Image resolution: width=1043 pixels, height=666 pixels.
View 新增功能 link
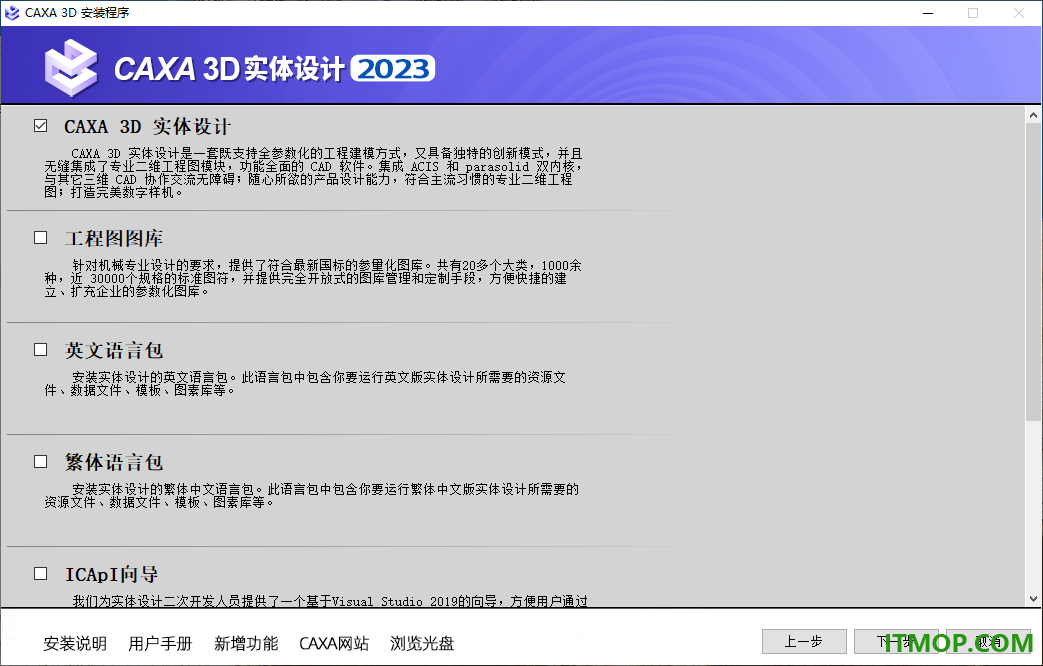(x=246, y=643)
